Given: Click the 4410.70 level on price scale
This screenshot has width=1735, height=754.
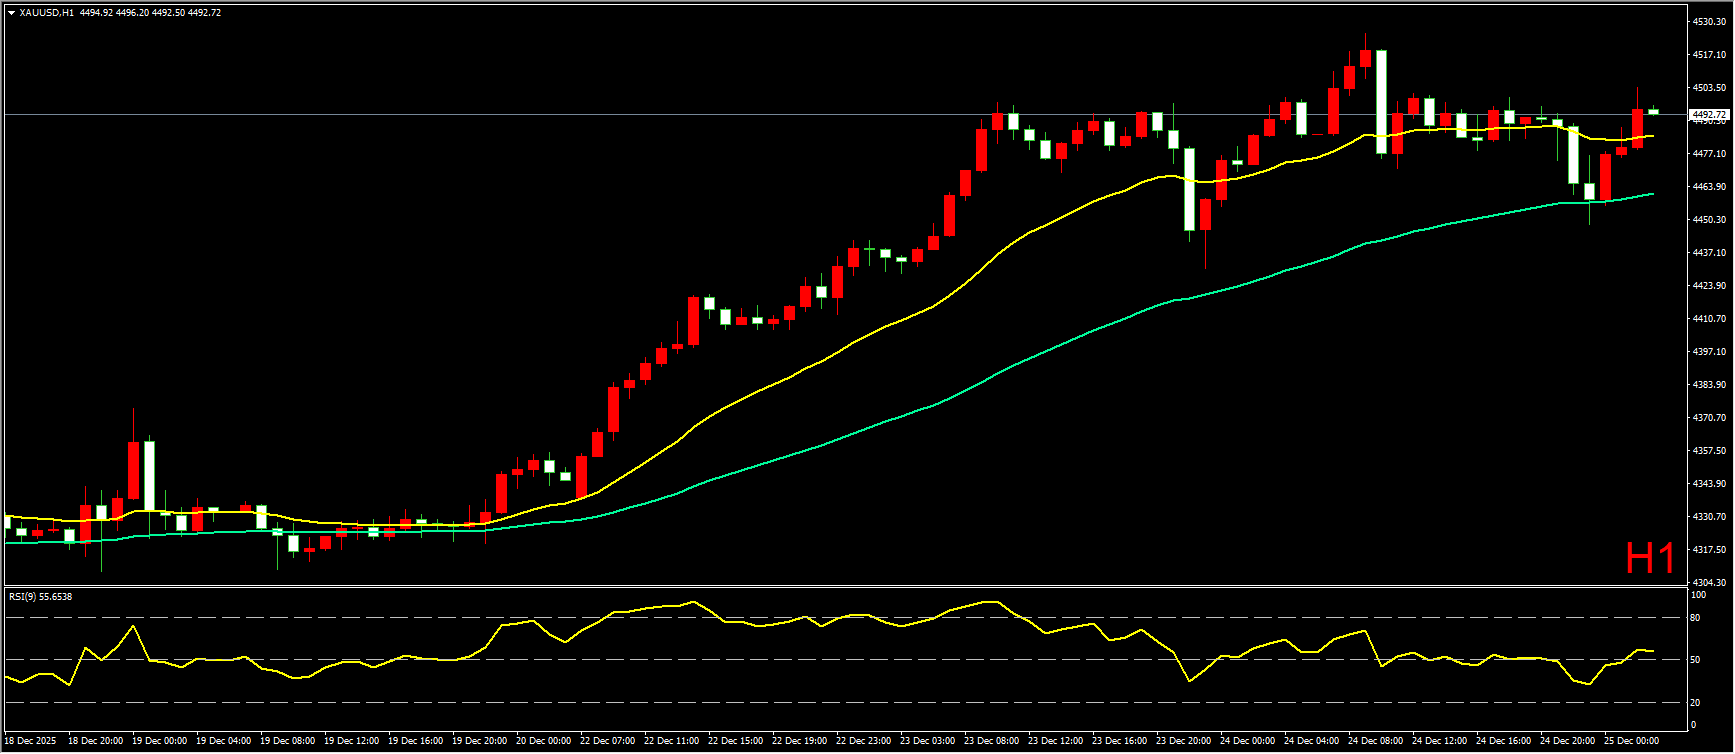Looking at the screenshot, I should [x=1708, y=318].
